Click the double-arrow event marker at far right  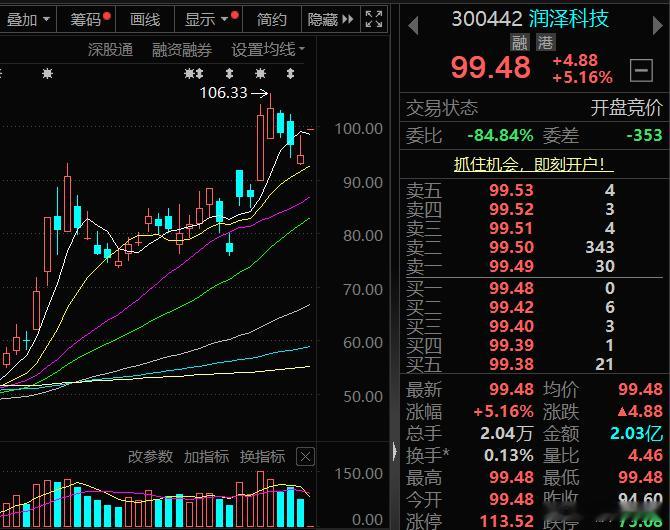tap(291, 74)
